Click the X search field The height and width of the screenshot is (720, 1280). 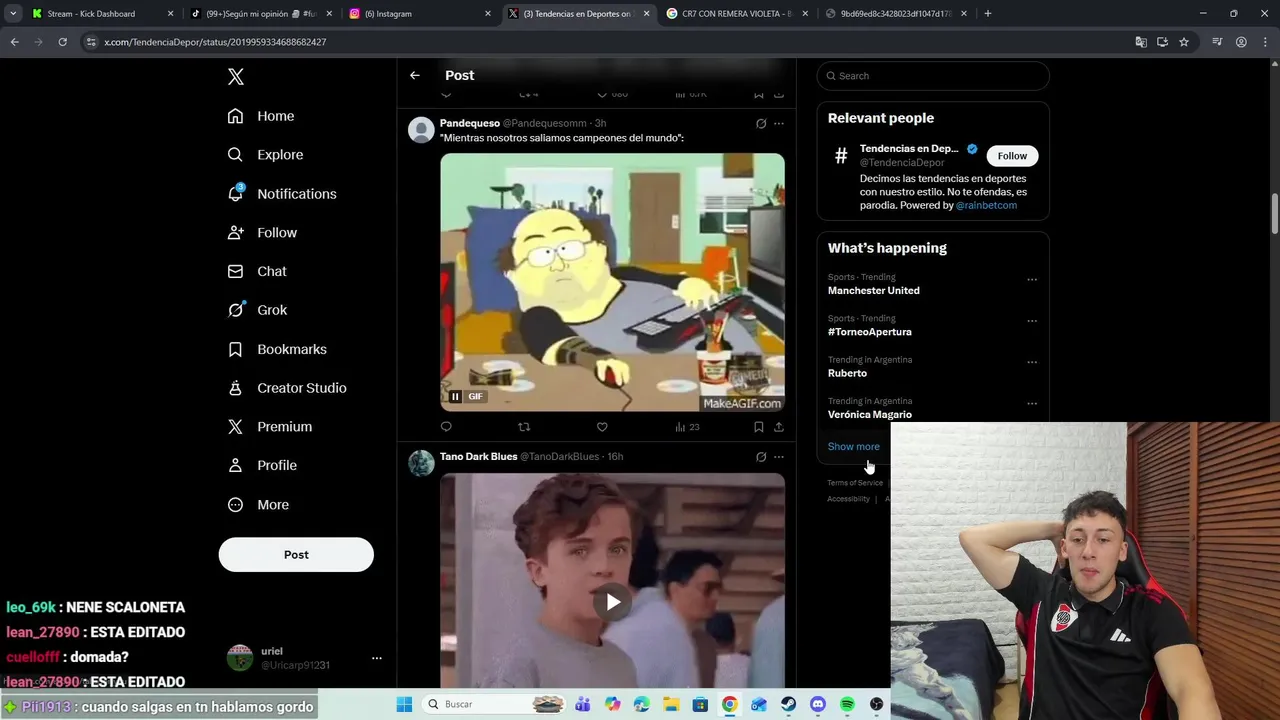(x=933, y=76)
